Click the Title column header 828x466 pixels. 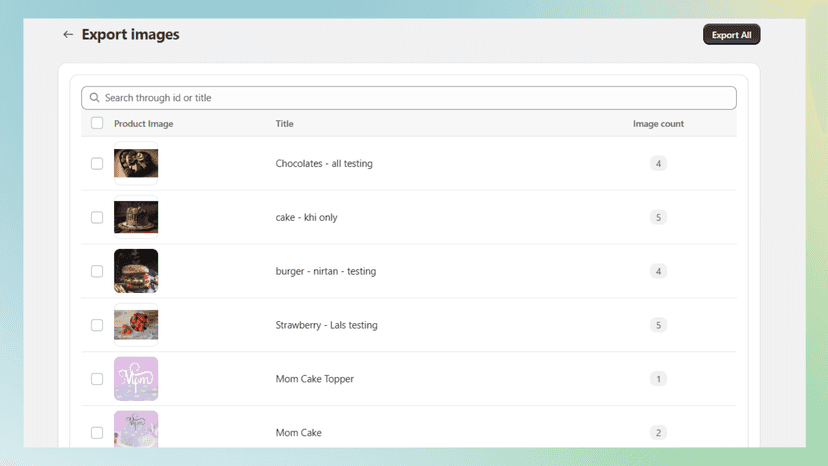[x=284, y=124]
